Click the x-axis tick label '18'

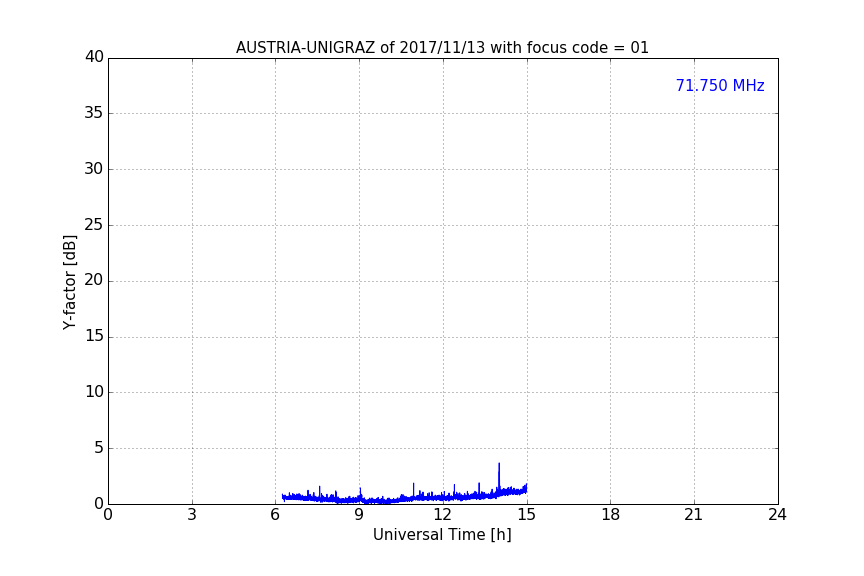coord(611,515)
